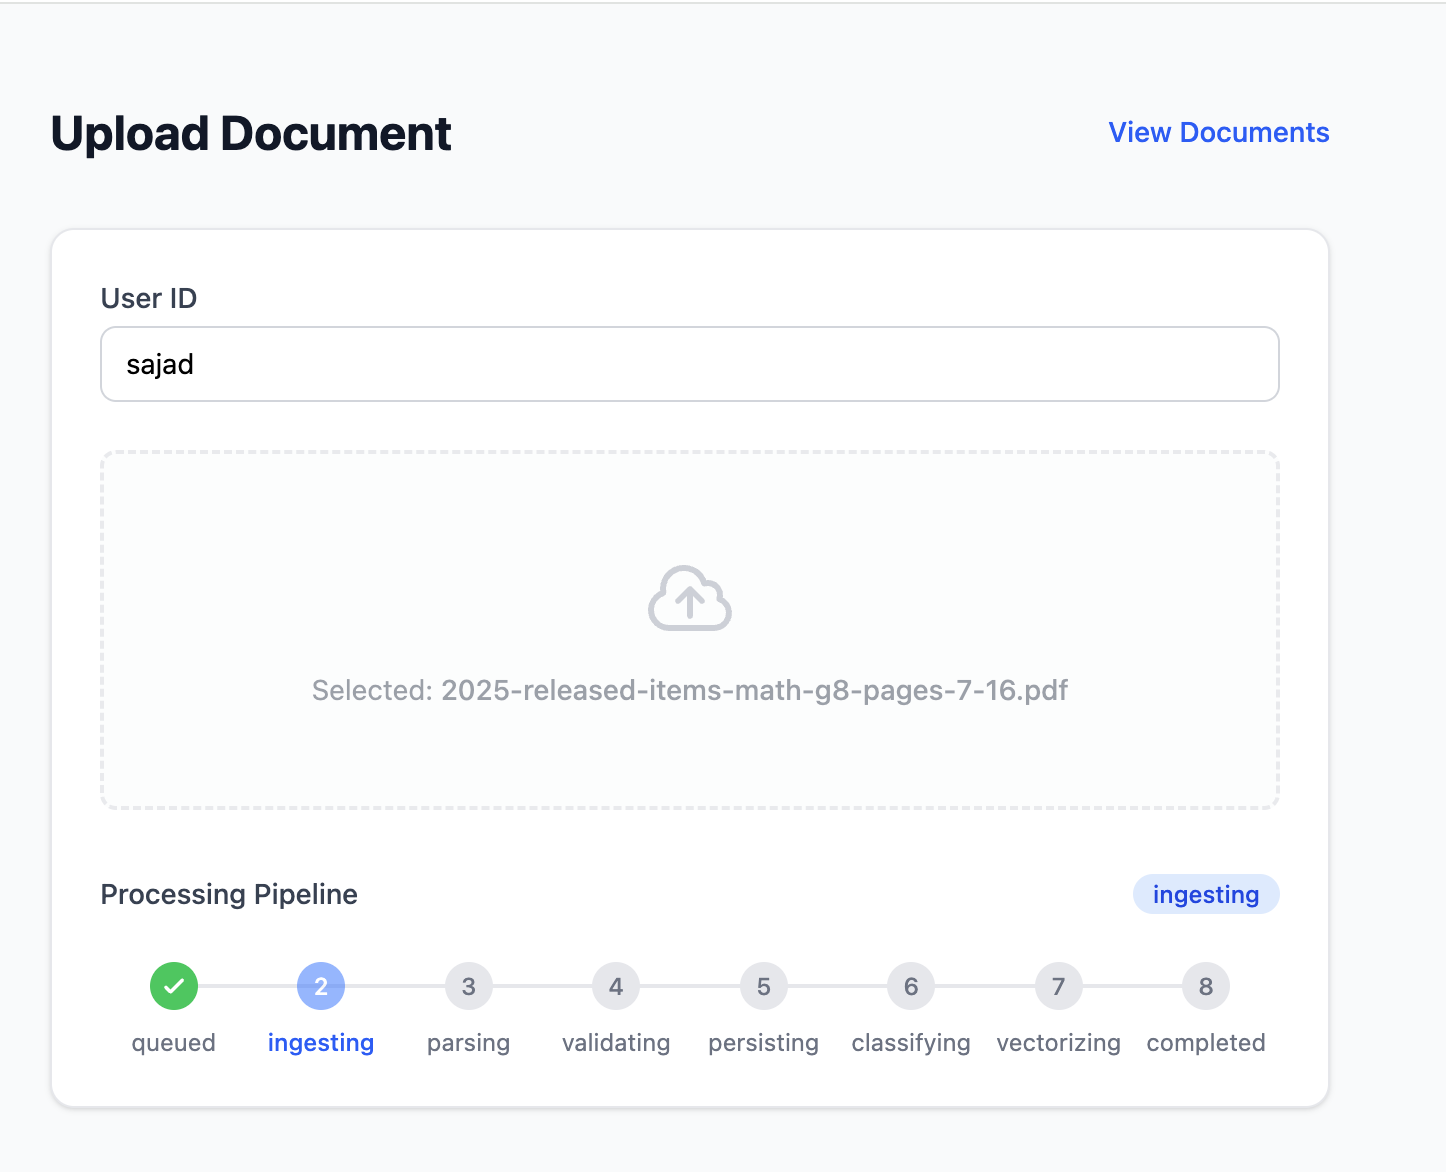Click the Upload Document heading
The image size is (1446, 1172).
[x=251, y=134]
